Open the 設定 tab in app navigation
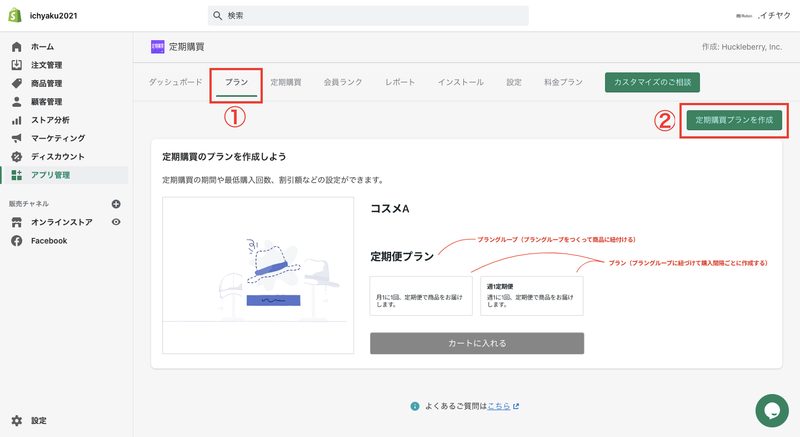The image size is (800, 437). click(514, 82)
